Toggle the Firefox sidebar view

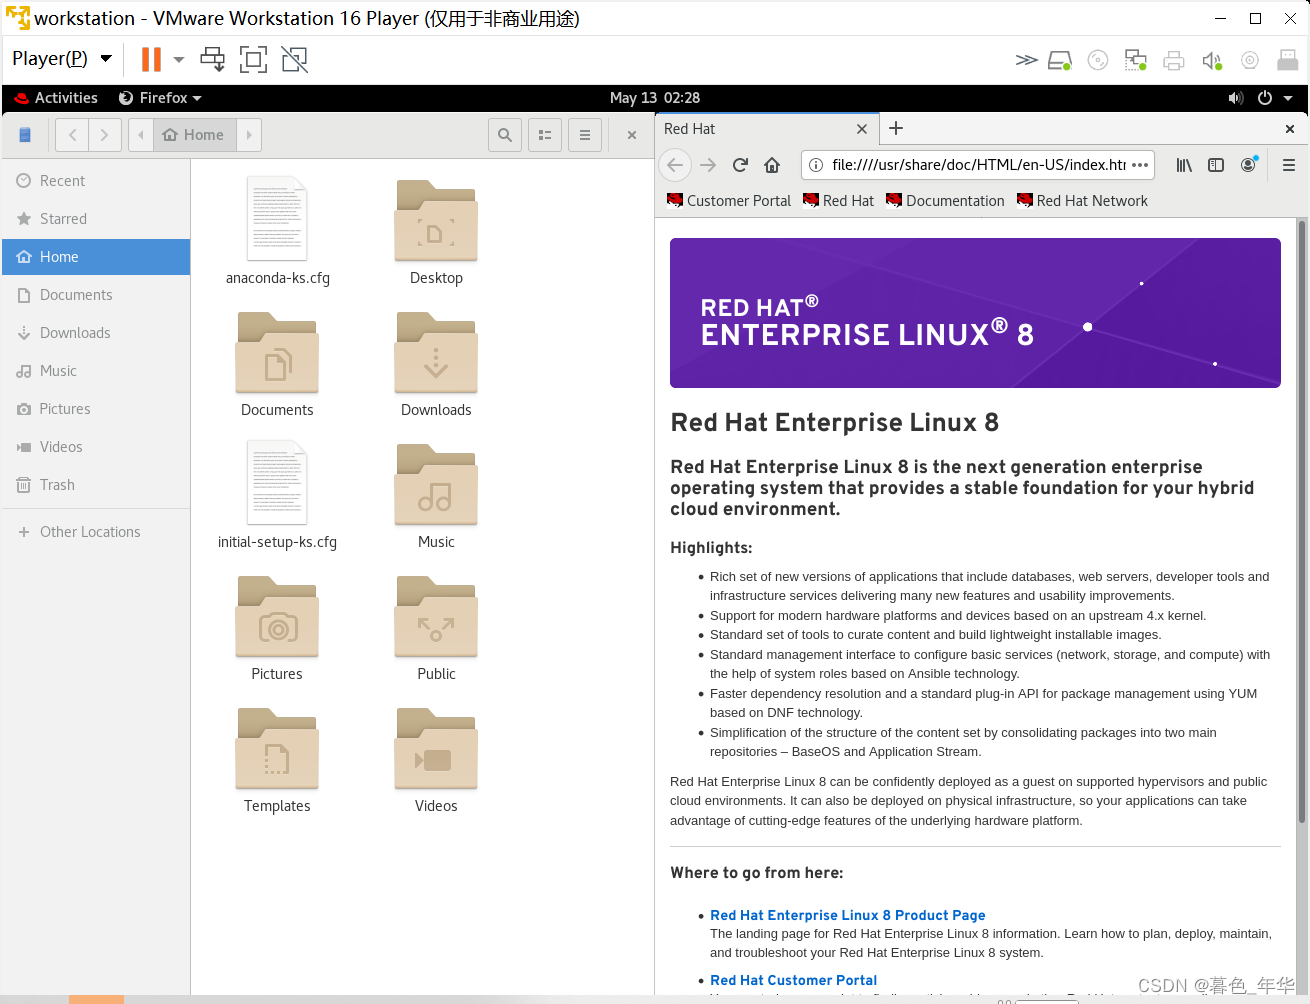1216,165
